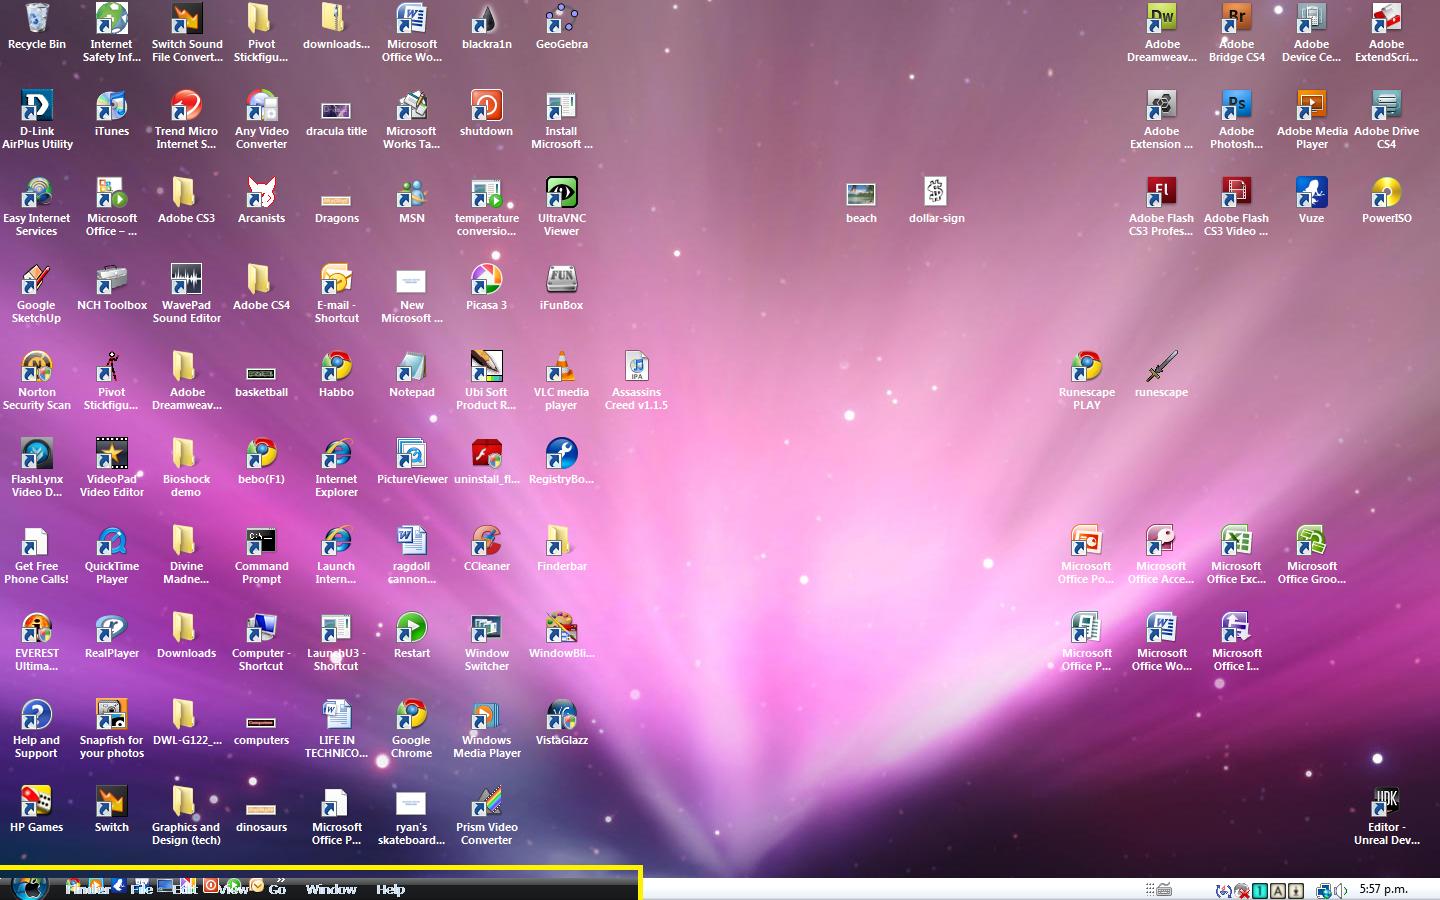Launch Any Video Converter

(x=262, y=120)
